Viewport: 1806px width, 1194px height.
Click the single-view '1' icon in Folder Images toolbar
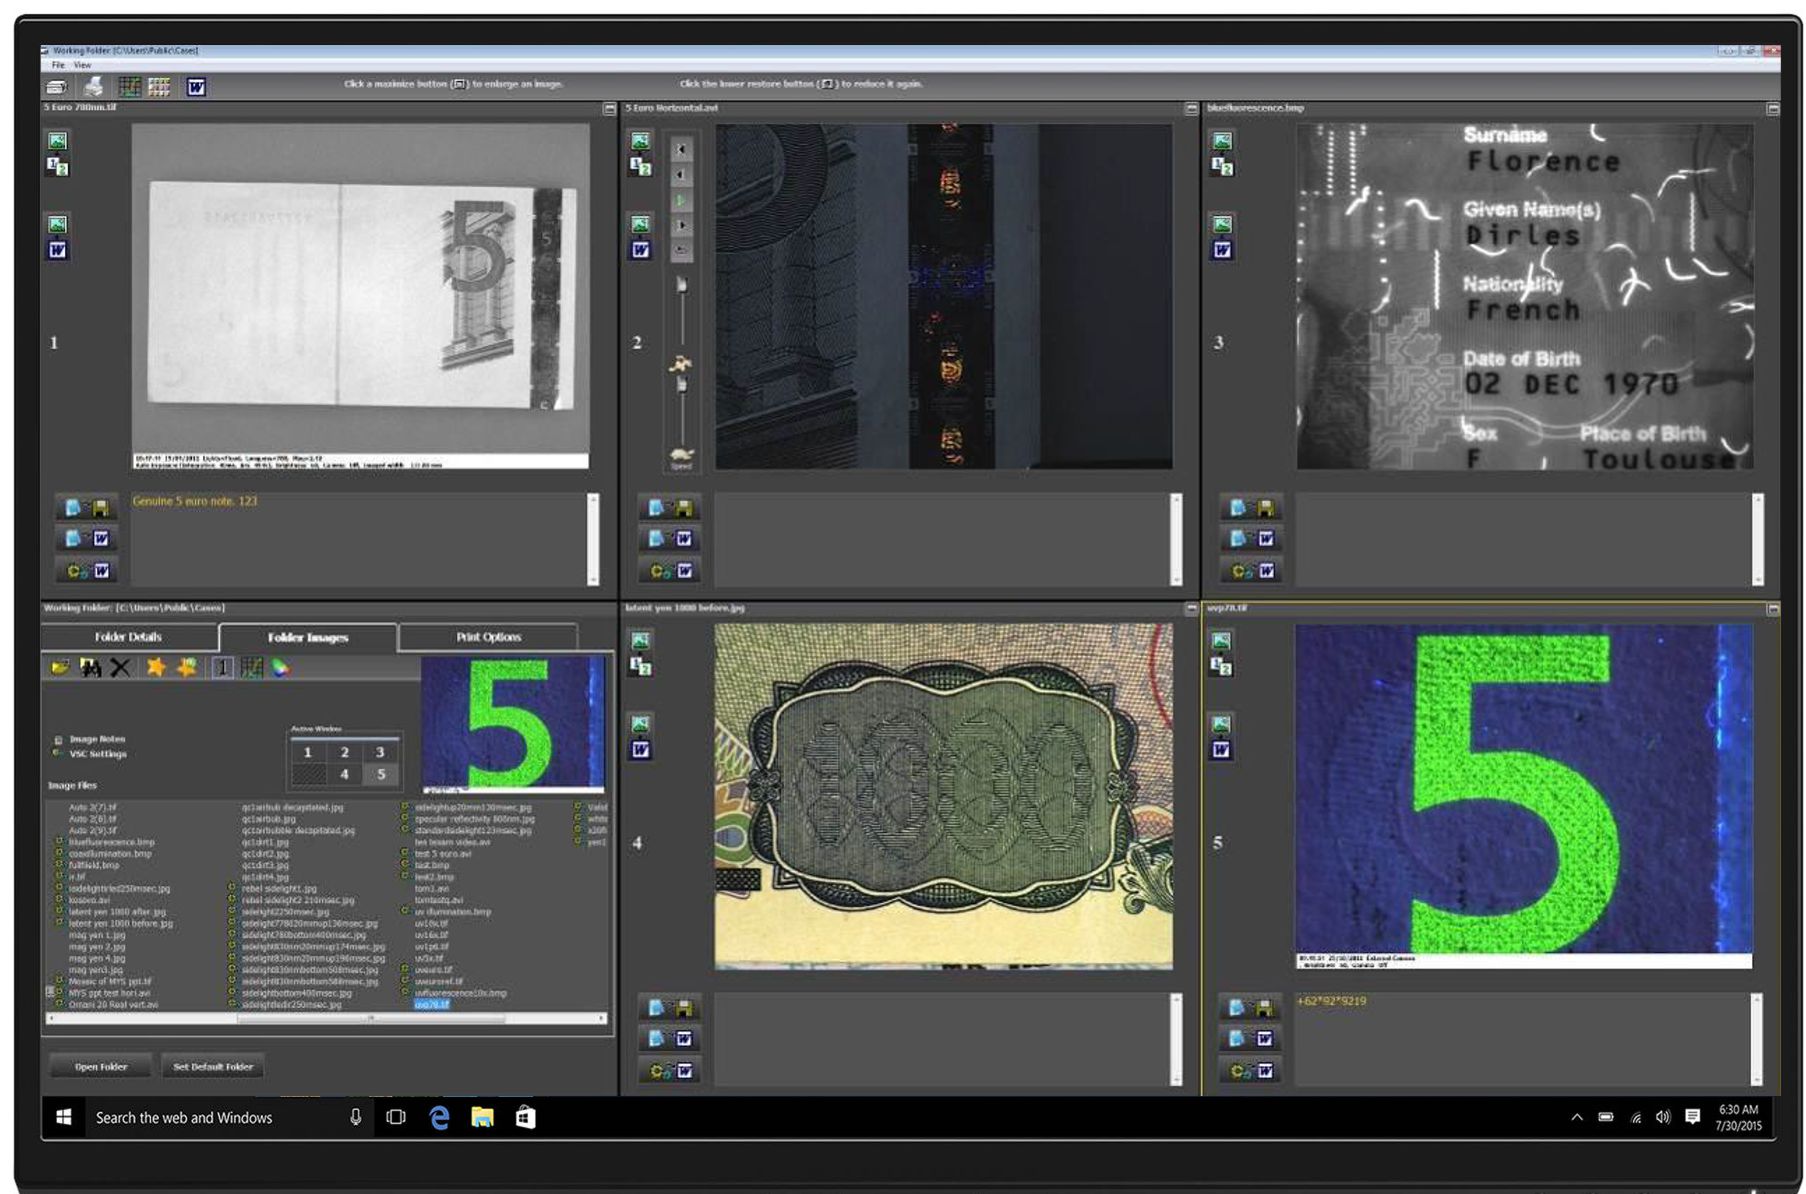[222, 667]
